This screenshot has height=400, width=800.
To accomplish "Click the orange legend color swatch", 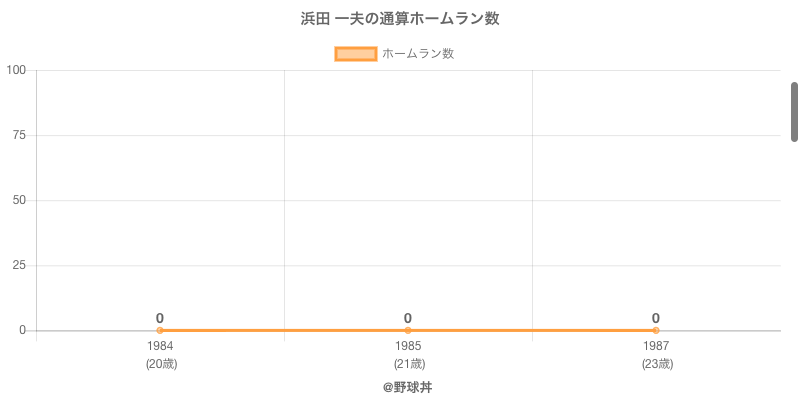I will [x=355, y=54].
